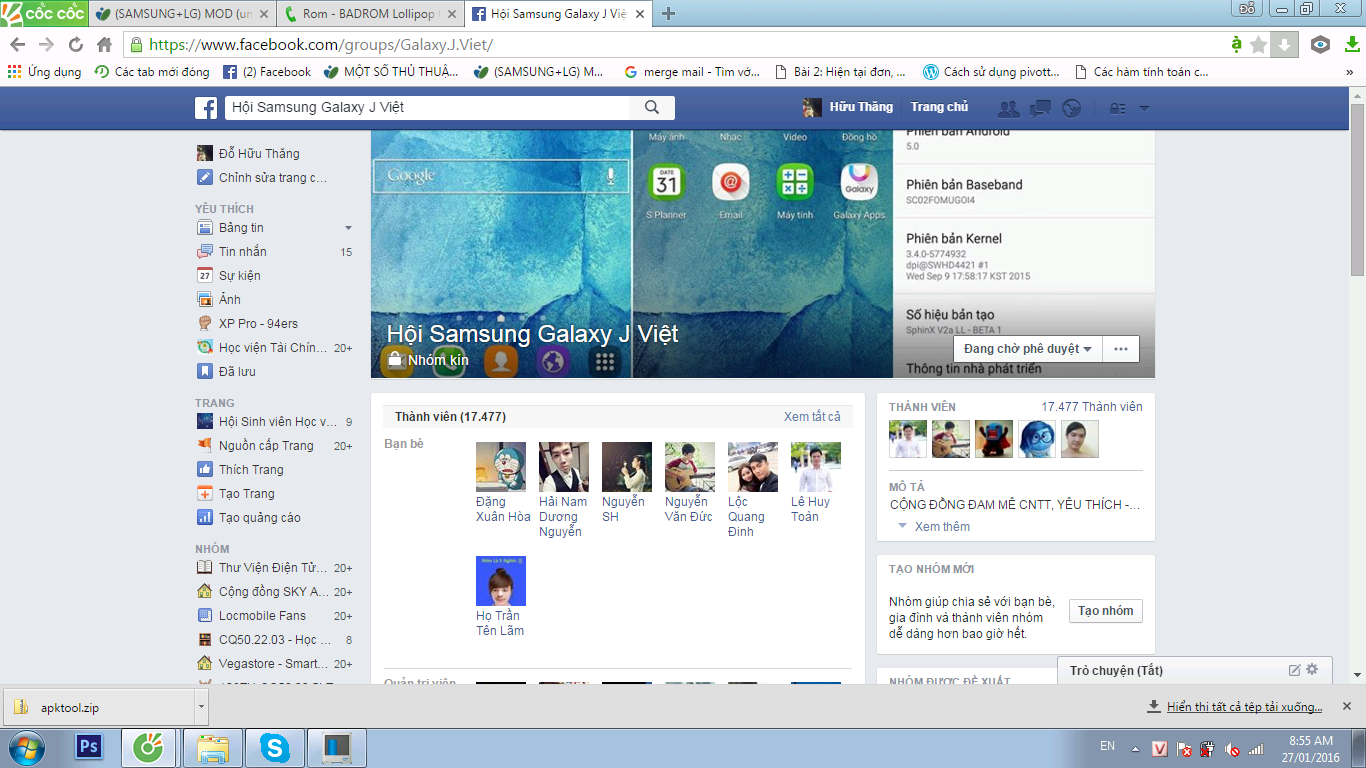Click the Windows Start button
1366x768 pixels.
[x=27, y=747]
